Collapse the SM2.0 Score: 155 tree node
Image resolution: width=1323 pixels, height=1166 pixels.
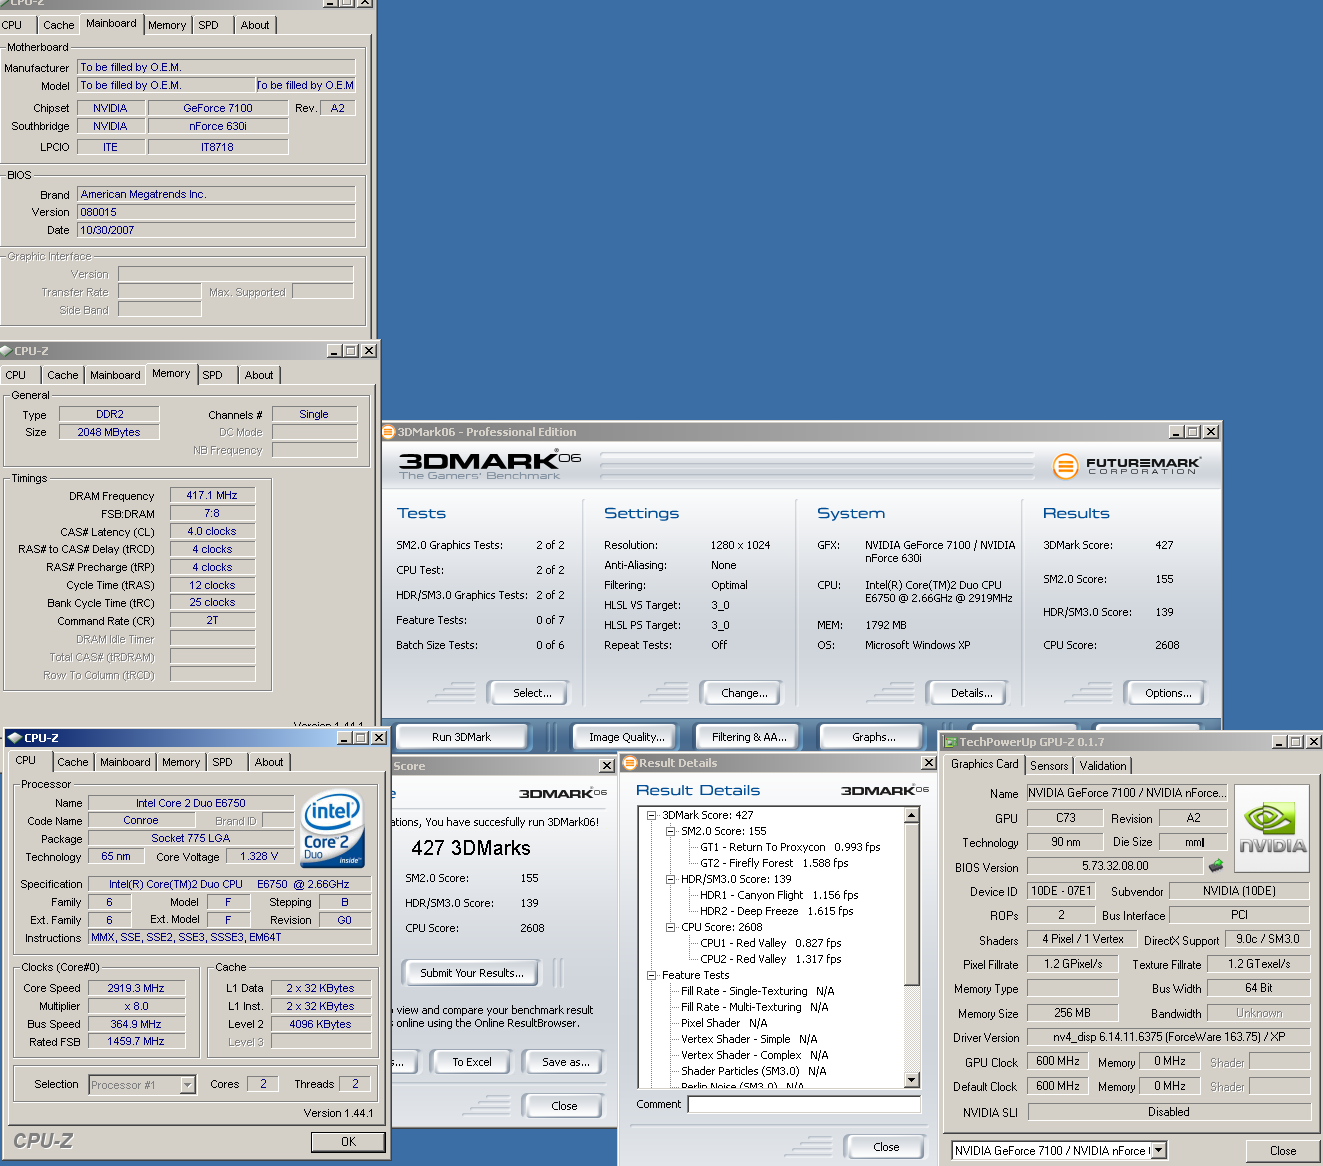click(671, 831)
